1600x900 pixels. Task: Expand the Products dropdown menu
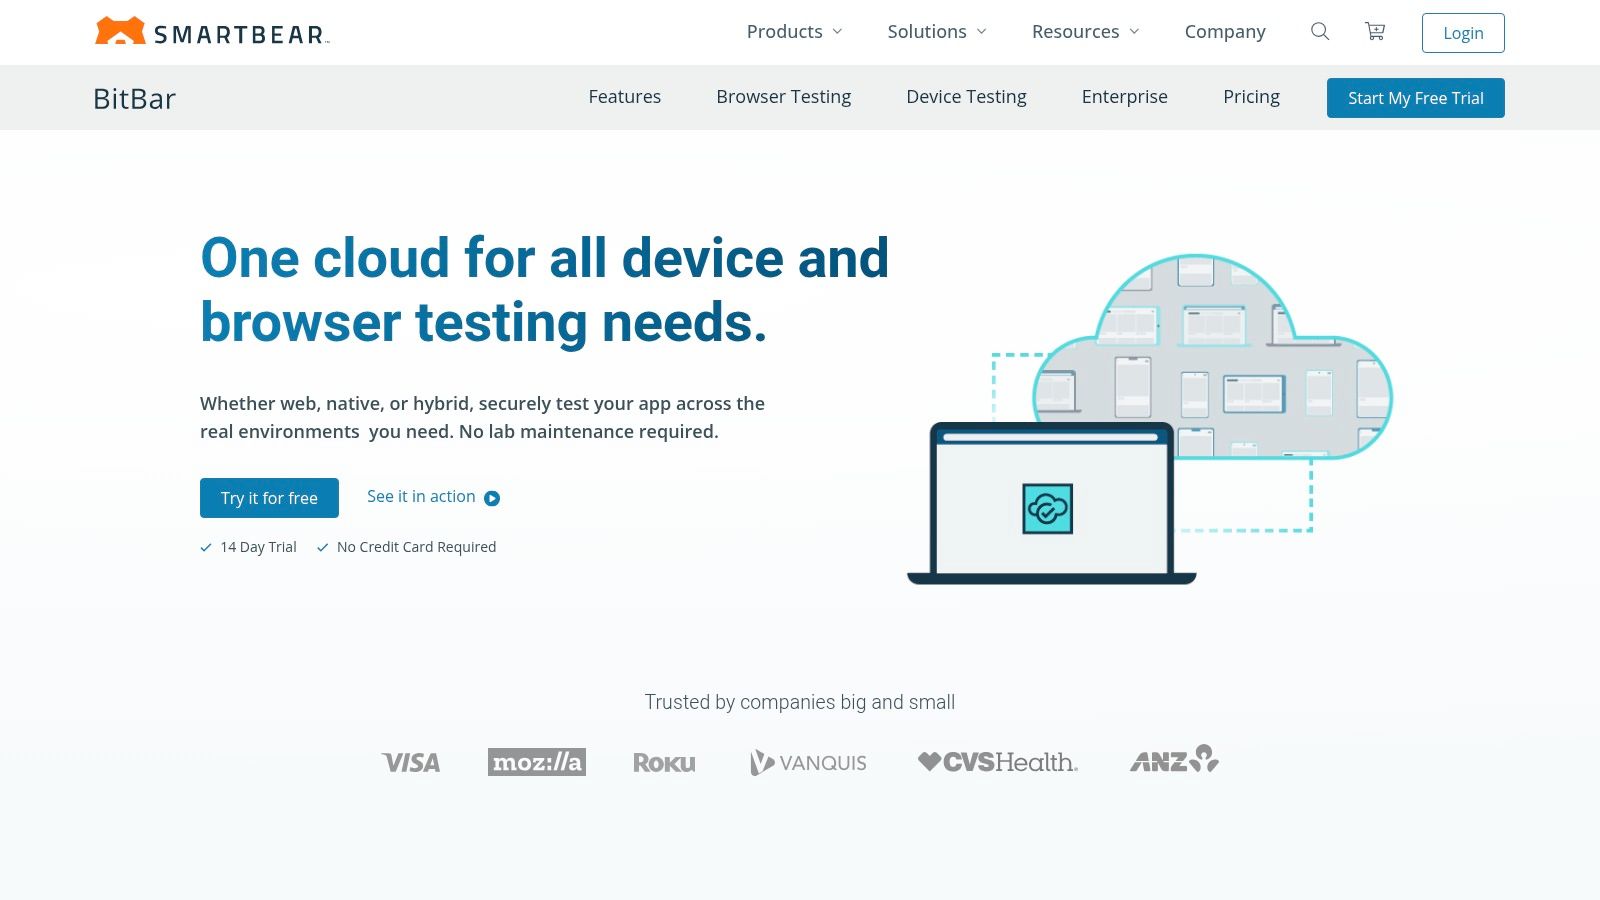coord(794,32)
